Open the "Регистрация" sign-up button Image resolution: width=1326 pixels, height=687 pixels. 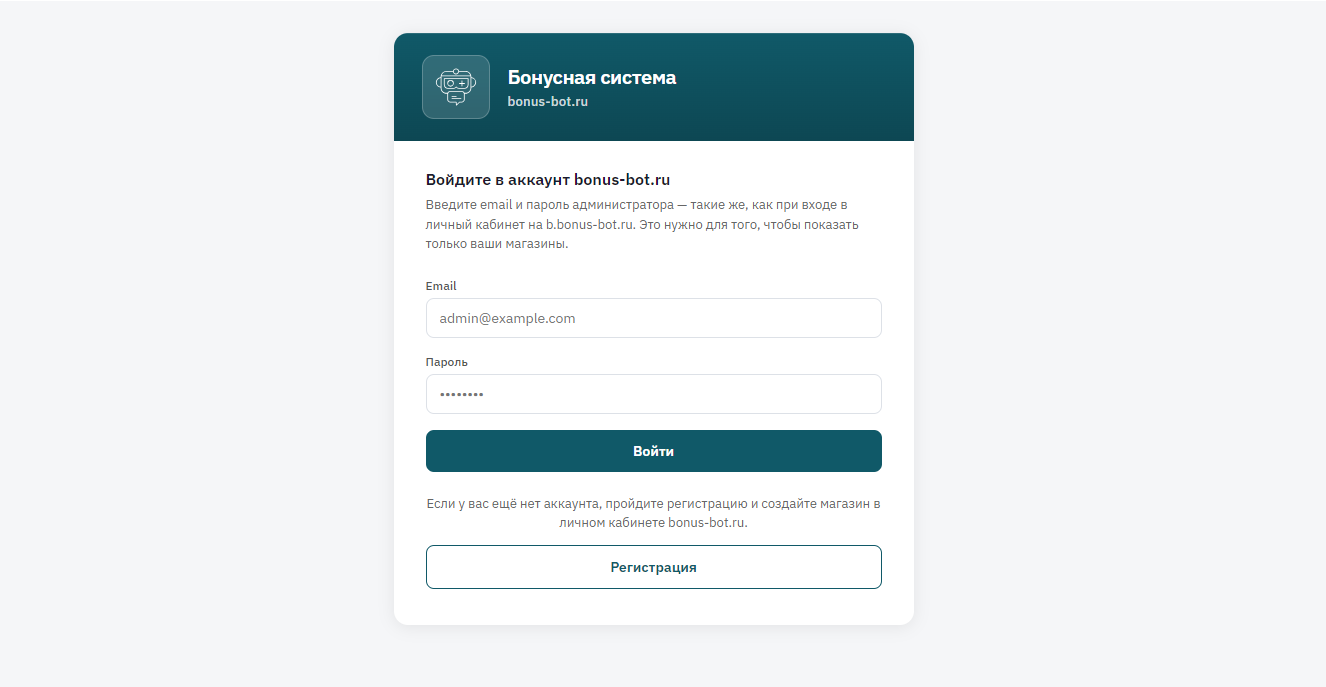(x=653, y=567)
